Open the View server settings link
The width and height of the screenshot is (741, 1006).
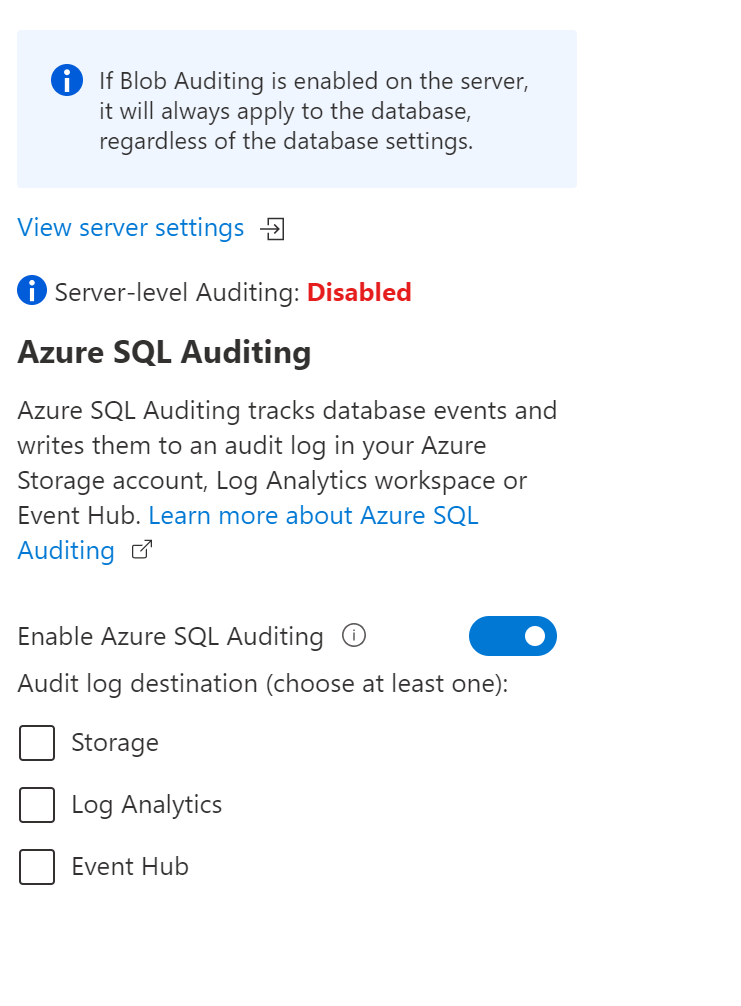pyautogui.click(x=131, y=228)
